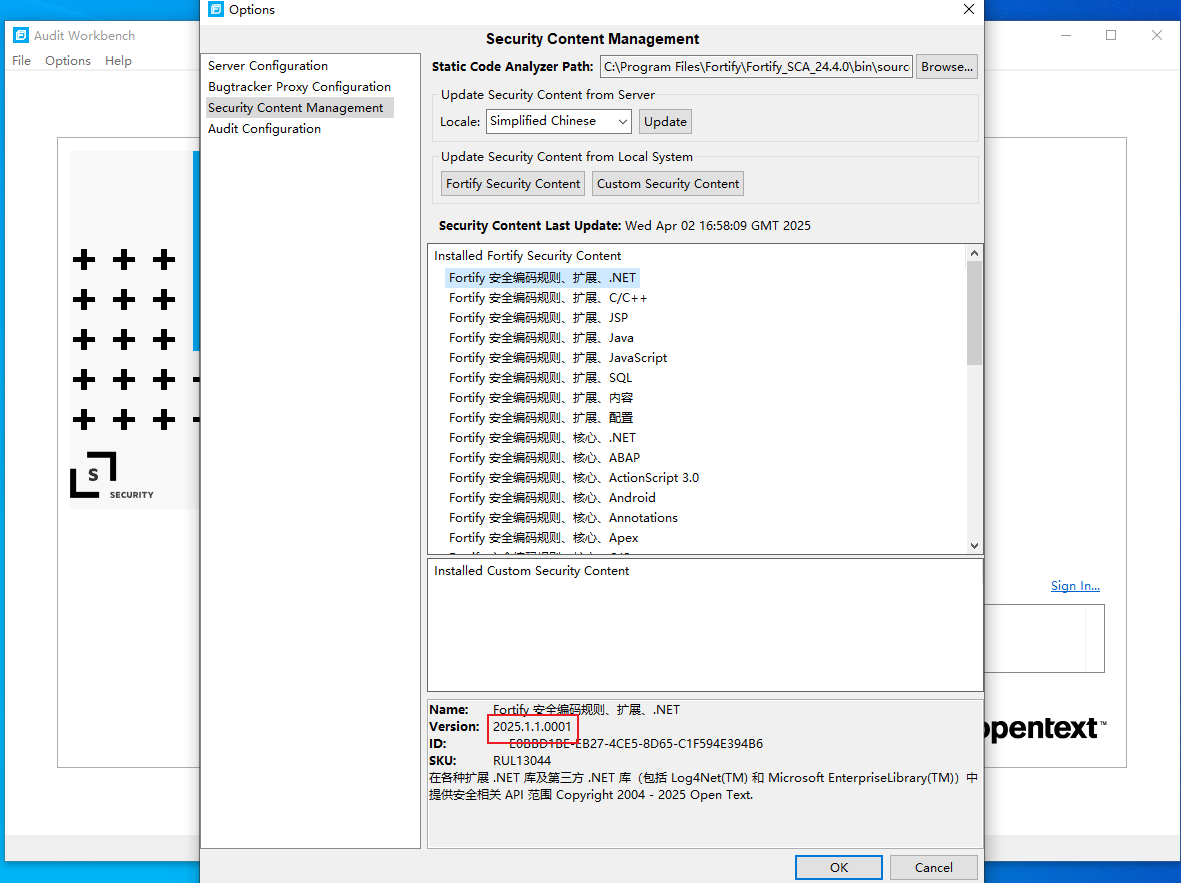This screenshot has width=1181, height=883.
Task: Click scroll up arrow of content list
Action: (974, 253)
